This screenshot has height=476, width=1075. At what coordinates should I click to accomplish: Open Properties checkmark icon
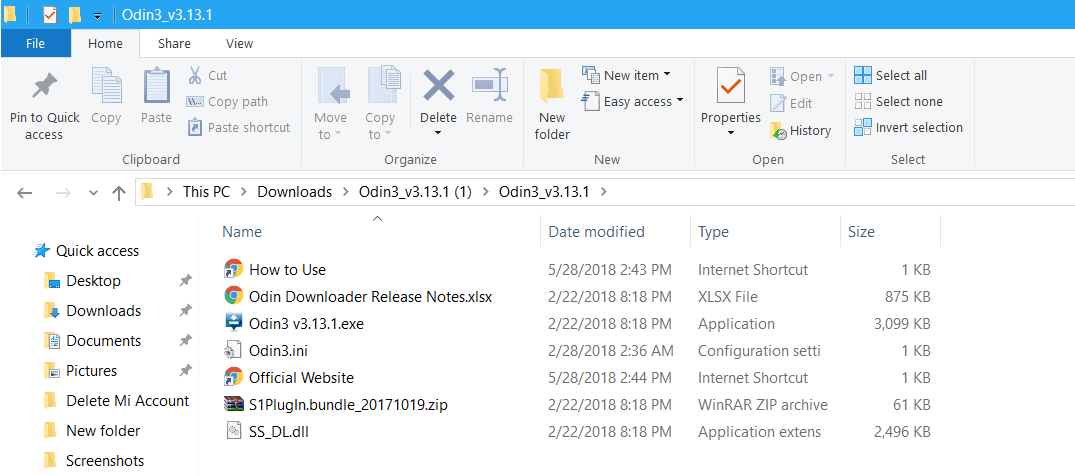coord(731,85)
